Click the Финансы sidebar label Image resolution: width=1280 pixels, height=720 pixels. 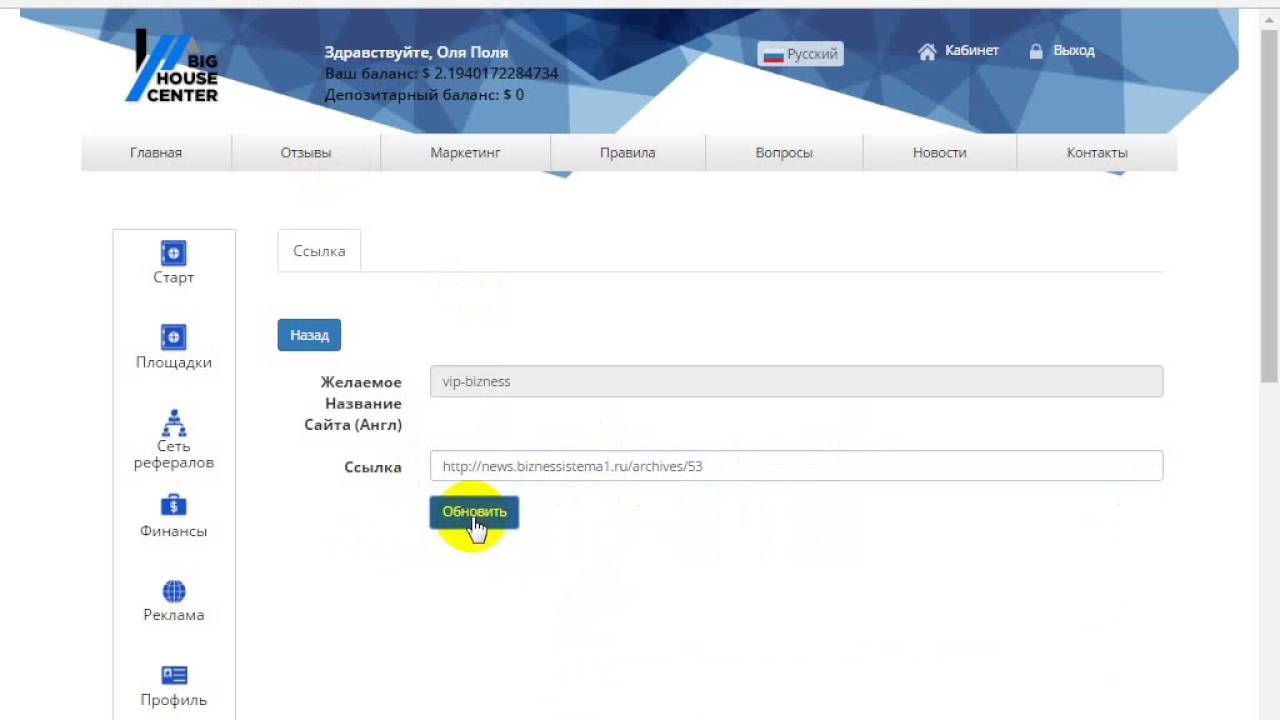[174, 531]
